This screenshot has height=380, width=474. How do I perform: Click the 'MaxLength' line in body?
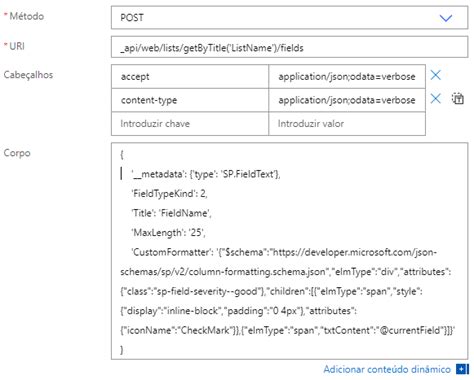click(x=168, y=233)
